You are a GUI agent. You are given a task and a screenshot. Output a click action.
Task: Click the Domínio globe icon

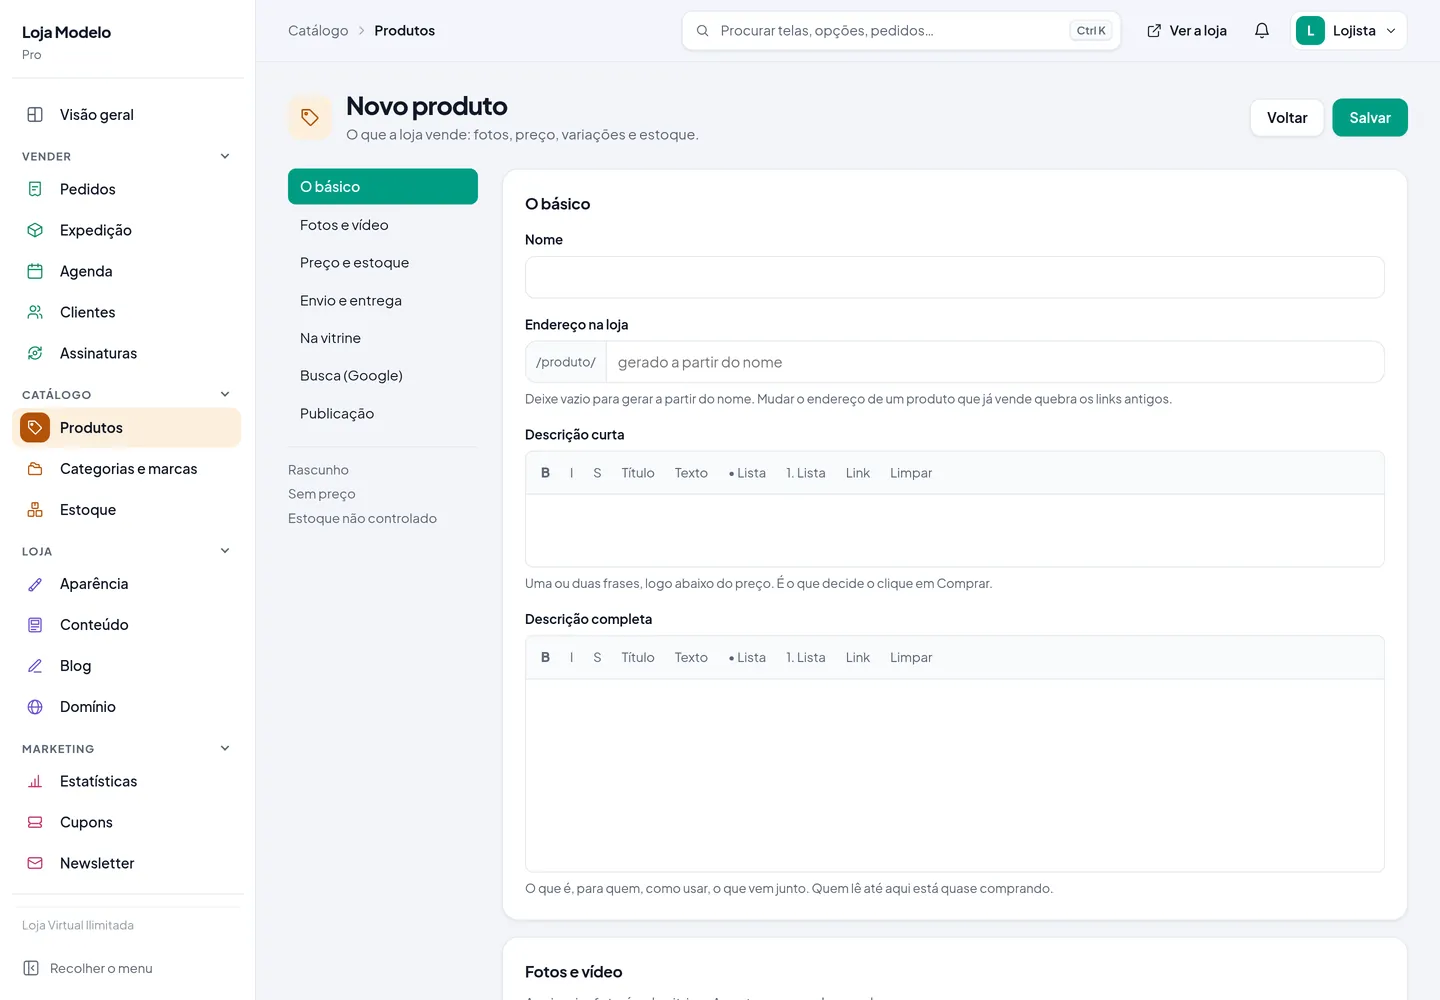[x=35, y=707]
